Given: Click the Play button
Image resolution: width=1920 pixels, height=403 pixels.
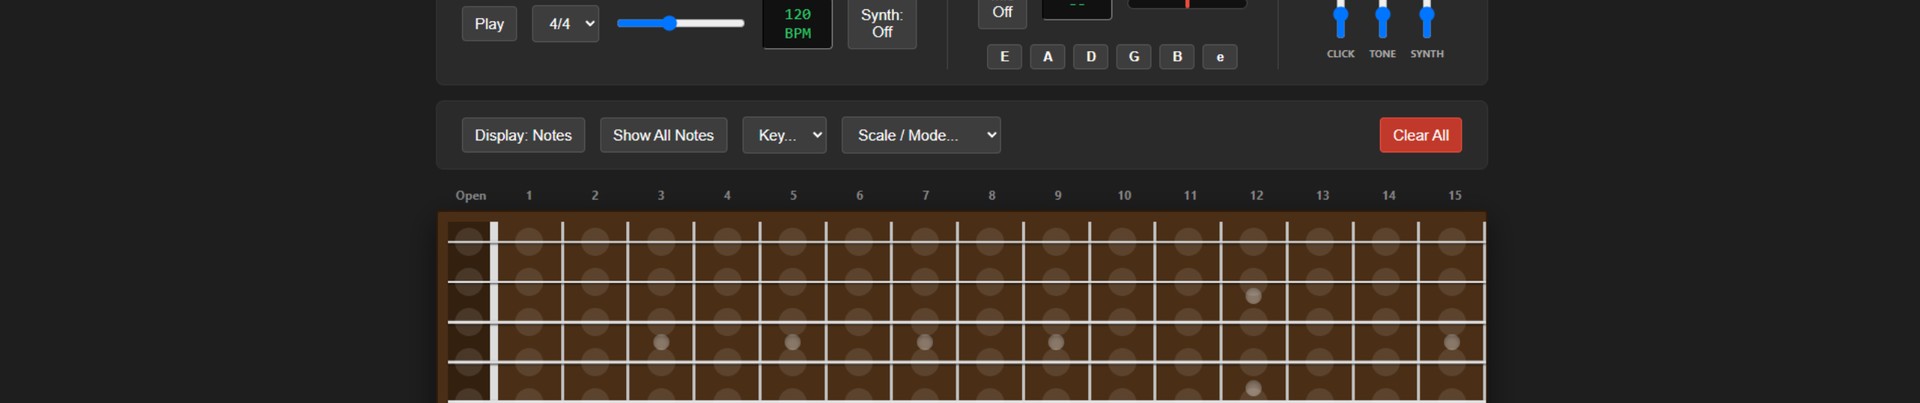Looking at the screenshot, I should [489, 23].
